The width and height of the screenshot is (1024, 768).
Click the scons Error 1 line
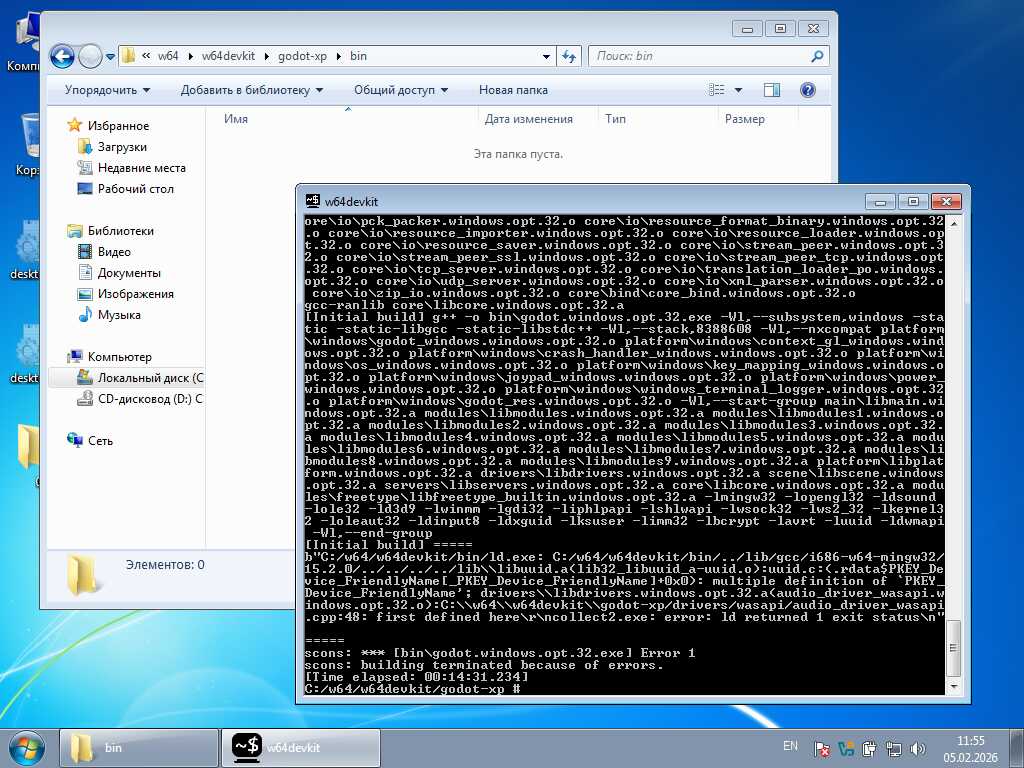[x=500, y=653]
